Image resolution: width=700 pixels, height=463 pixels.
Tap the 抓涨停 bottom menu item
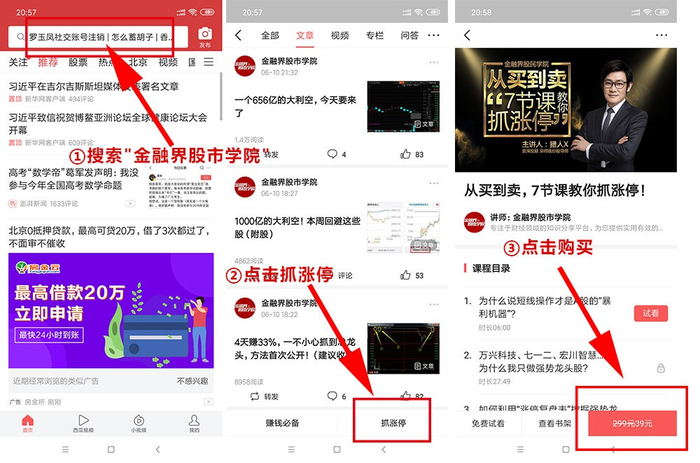pos(393,423)
